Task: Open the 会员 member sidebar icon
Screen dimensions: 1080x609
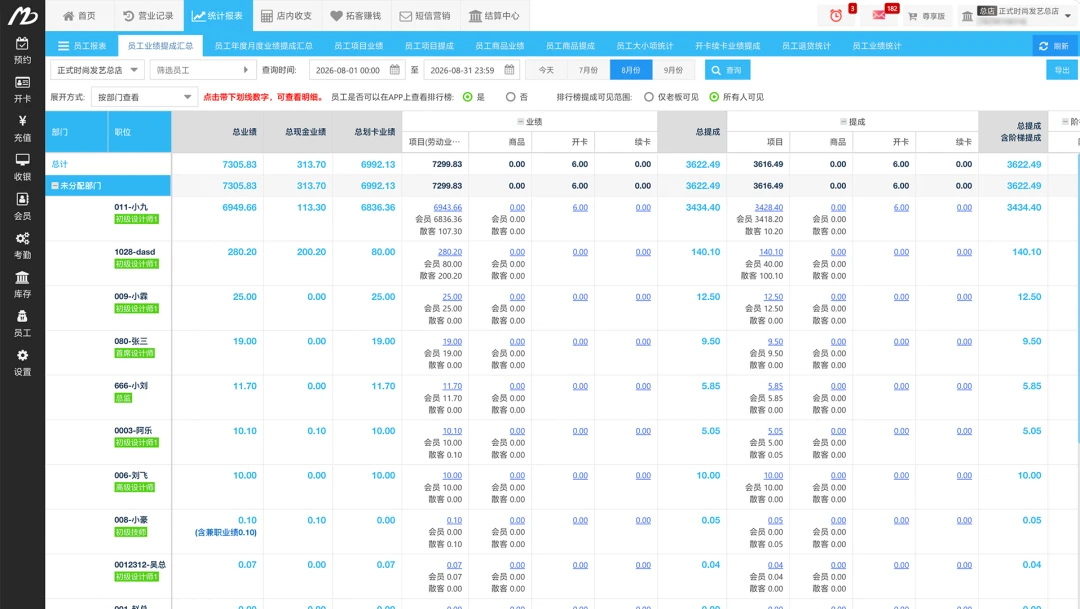Action: click(22, 207)
